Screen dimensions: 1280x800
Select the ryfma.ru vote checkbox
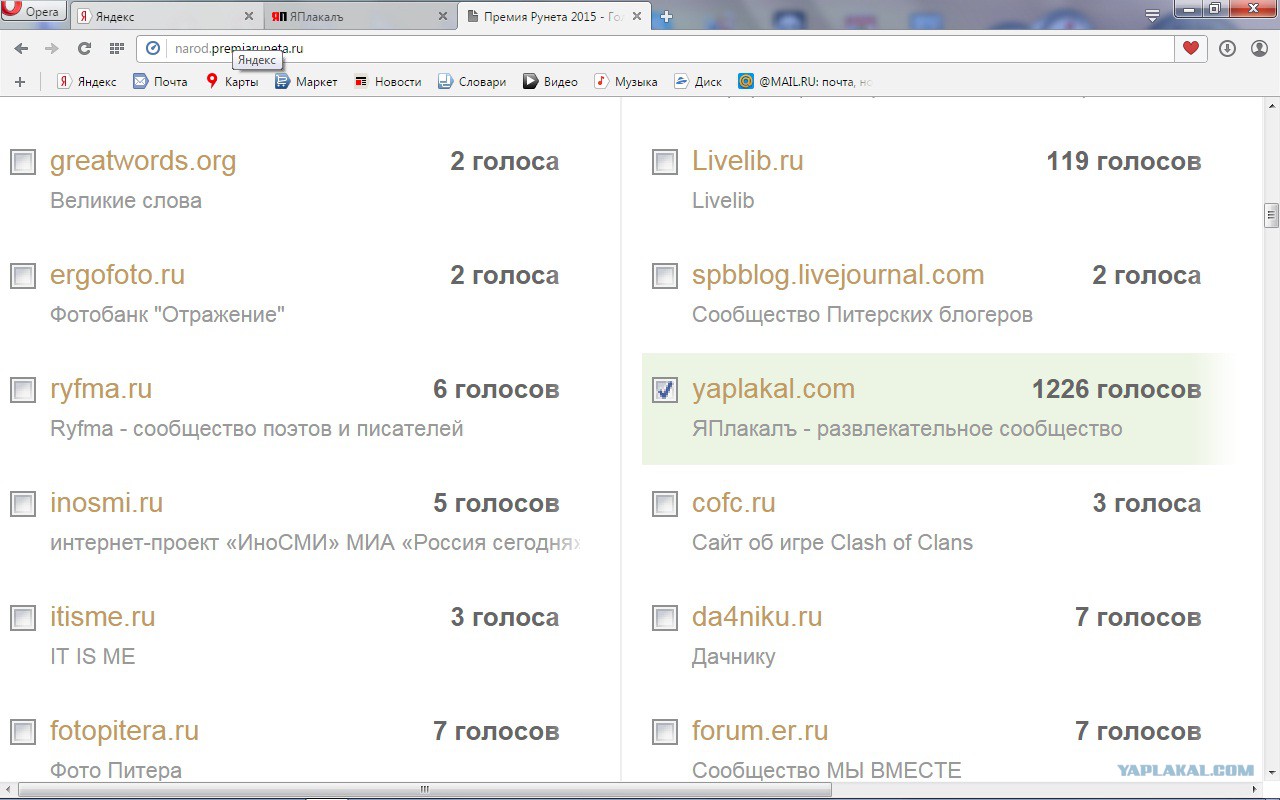point(23,390)
